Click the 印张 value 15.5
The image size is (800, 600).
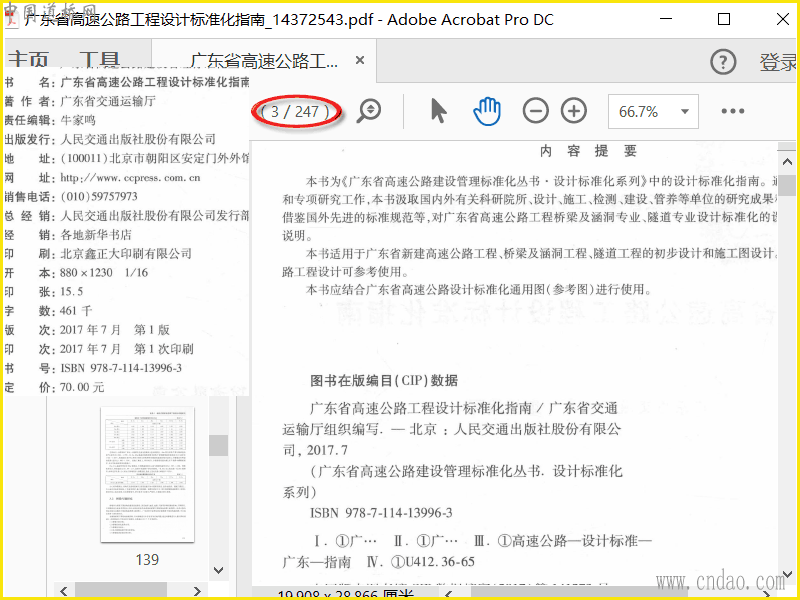(x=71, y=291)
